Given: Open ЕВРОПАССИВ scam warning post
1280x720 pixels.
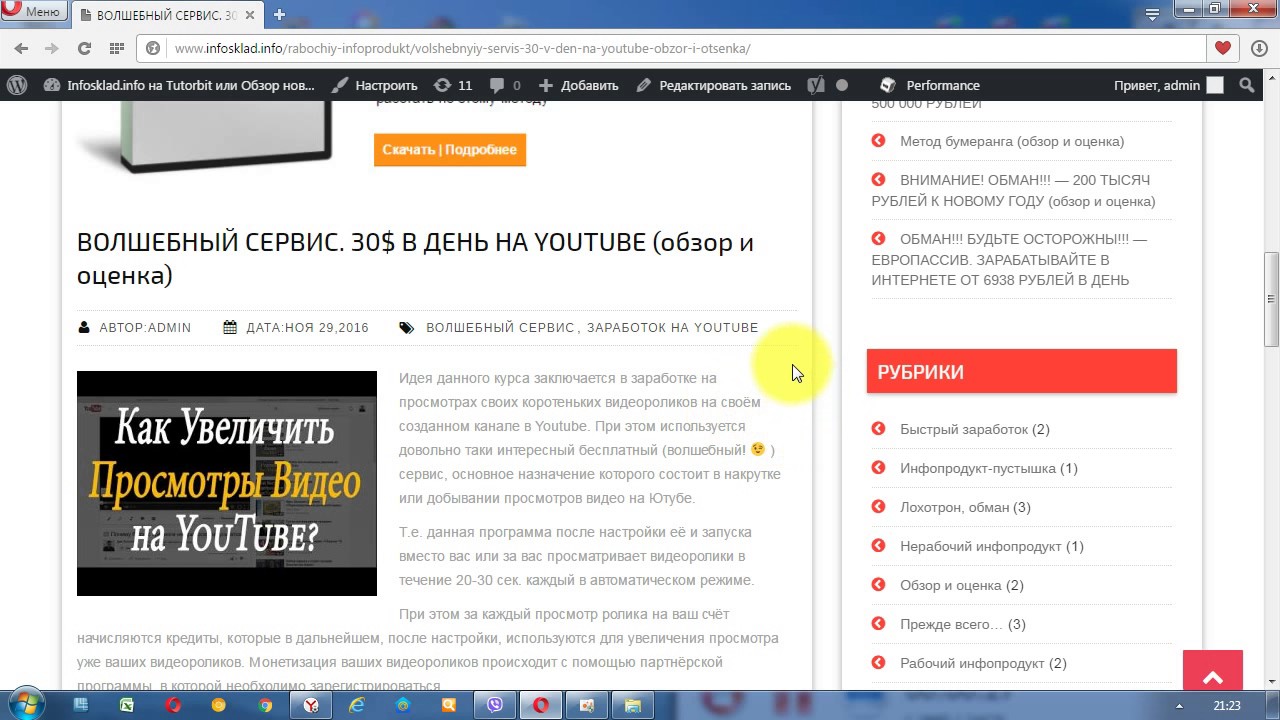Looking at the screenshot, I should 1009,259.
